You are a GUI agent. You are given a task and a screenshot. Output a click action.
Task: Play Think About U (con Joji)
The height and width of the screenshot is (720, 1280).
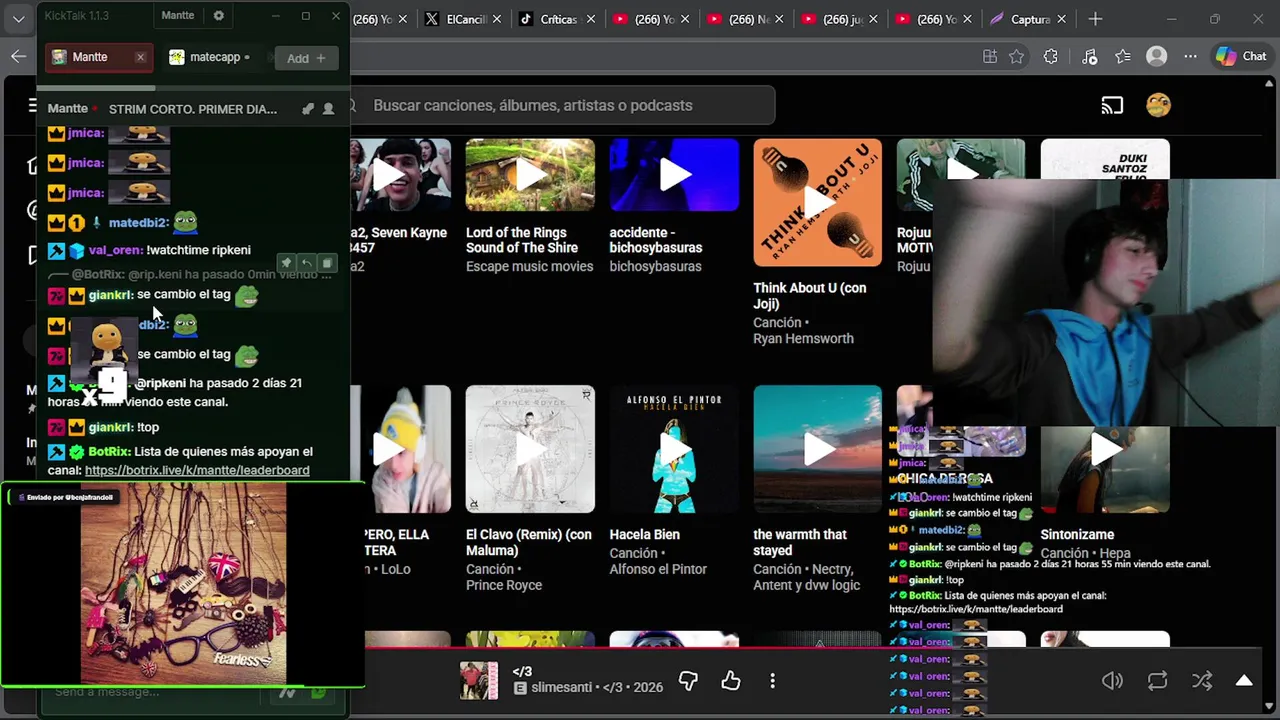818,203
